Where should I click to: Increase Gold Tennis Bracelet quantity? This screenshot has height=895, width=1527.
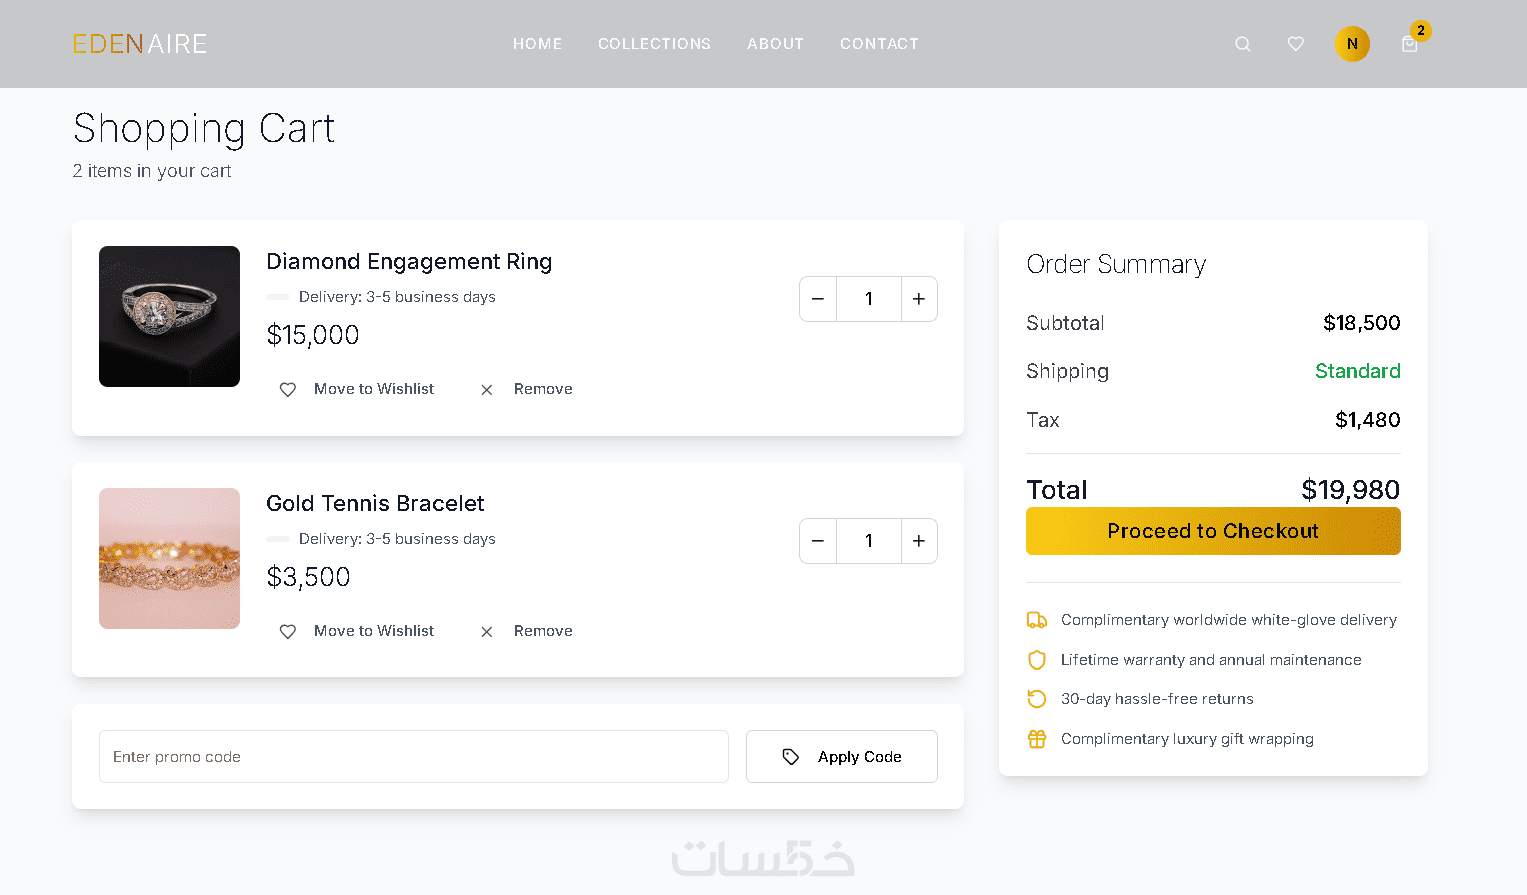click(919, 541)
